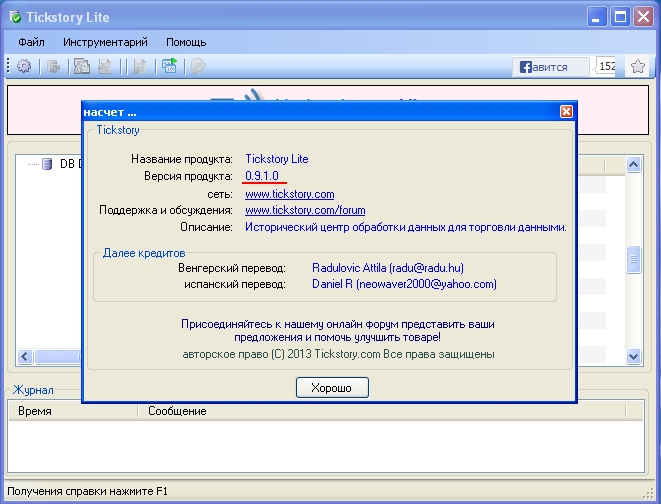The height and width of the screenshot is (504, 661).
Task: Click the Сообщение column header
Action: tap(382, 411)
